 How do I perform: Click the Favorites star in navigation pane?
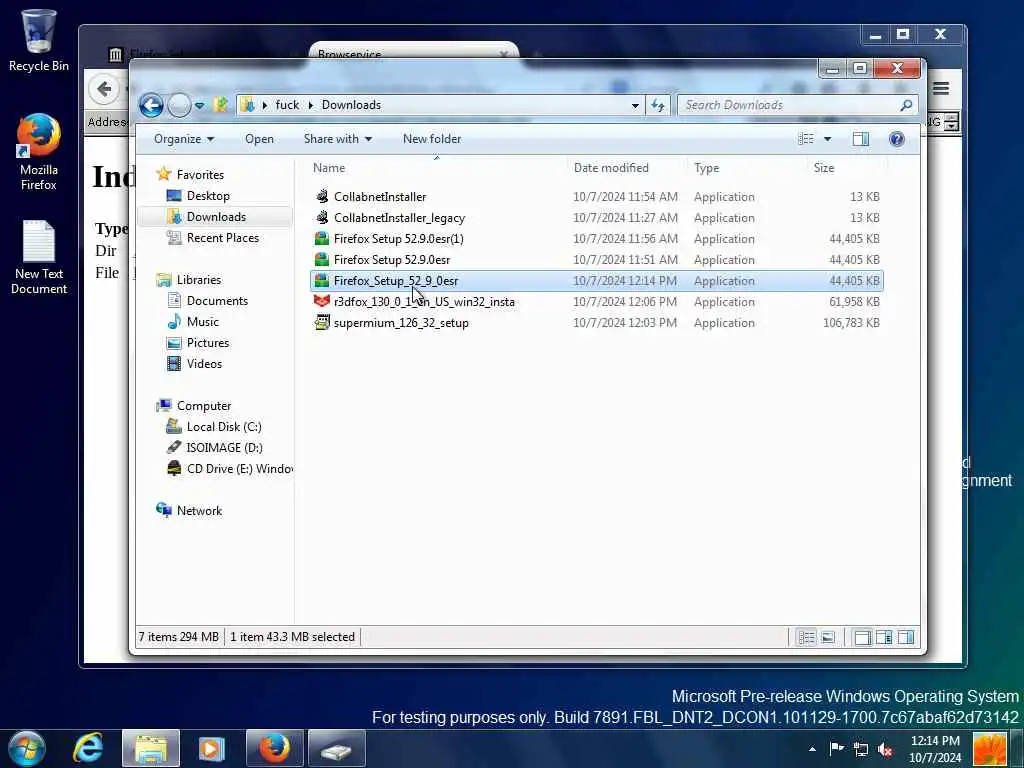pos(163,174)
